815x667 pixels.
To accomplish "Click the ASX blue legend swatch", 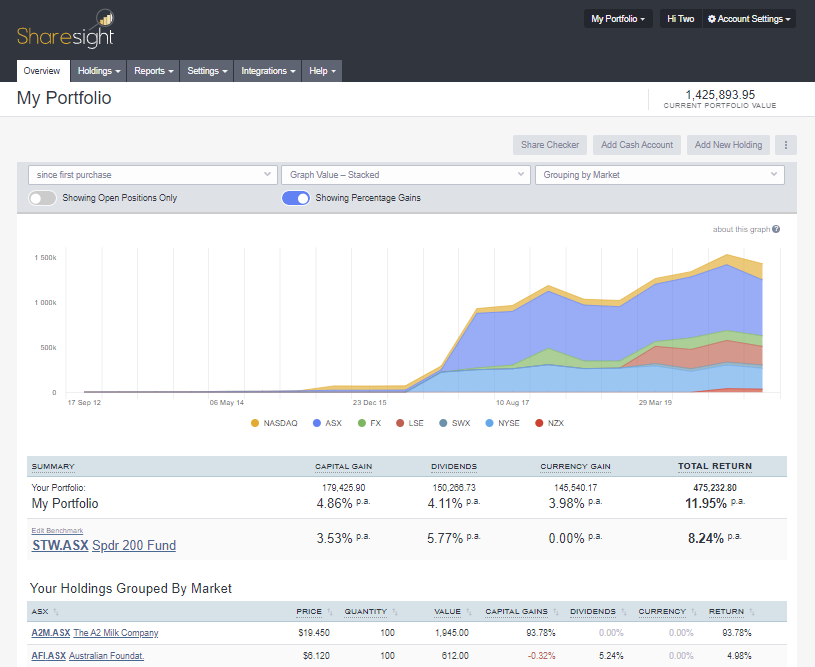I will pos(317,423).
